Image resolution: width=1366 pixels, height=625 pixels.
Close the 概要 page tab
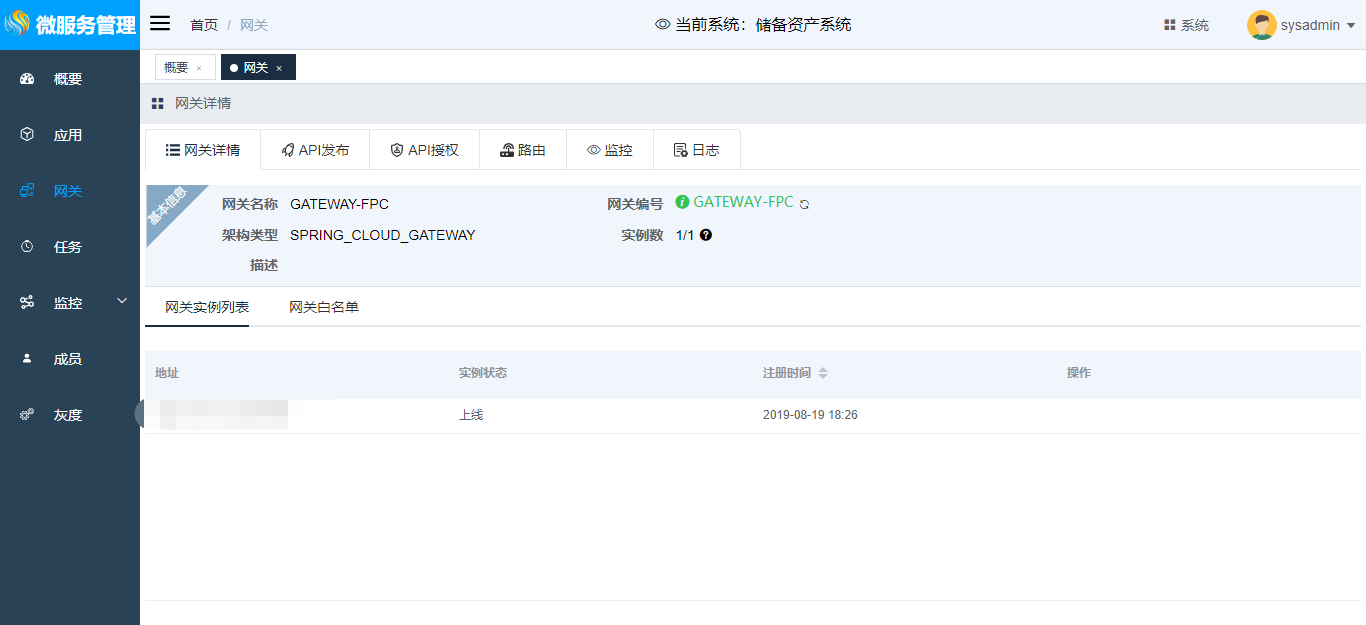tap(199, 68)
